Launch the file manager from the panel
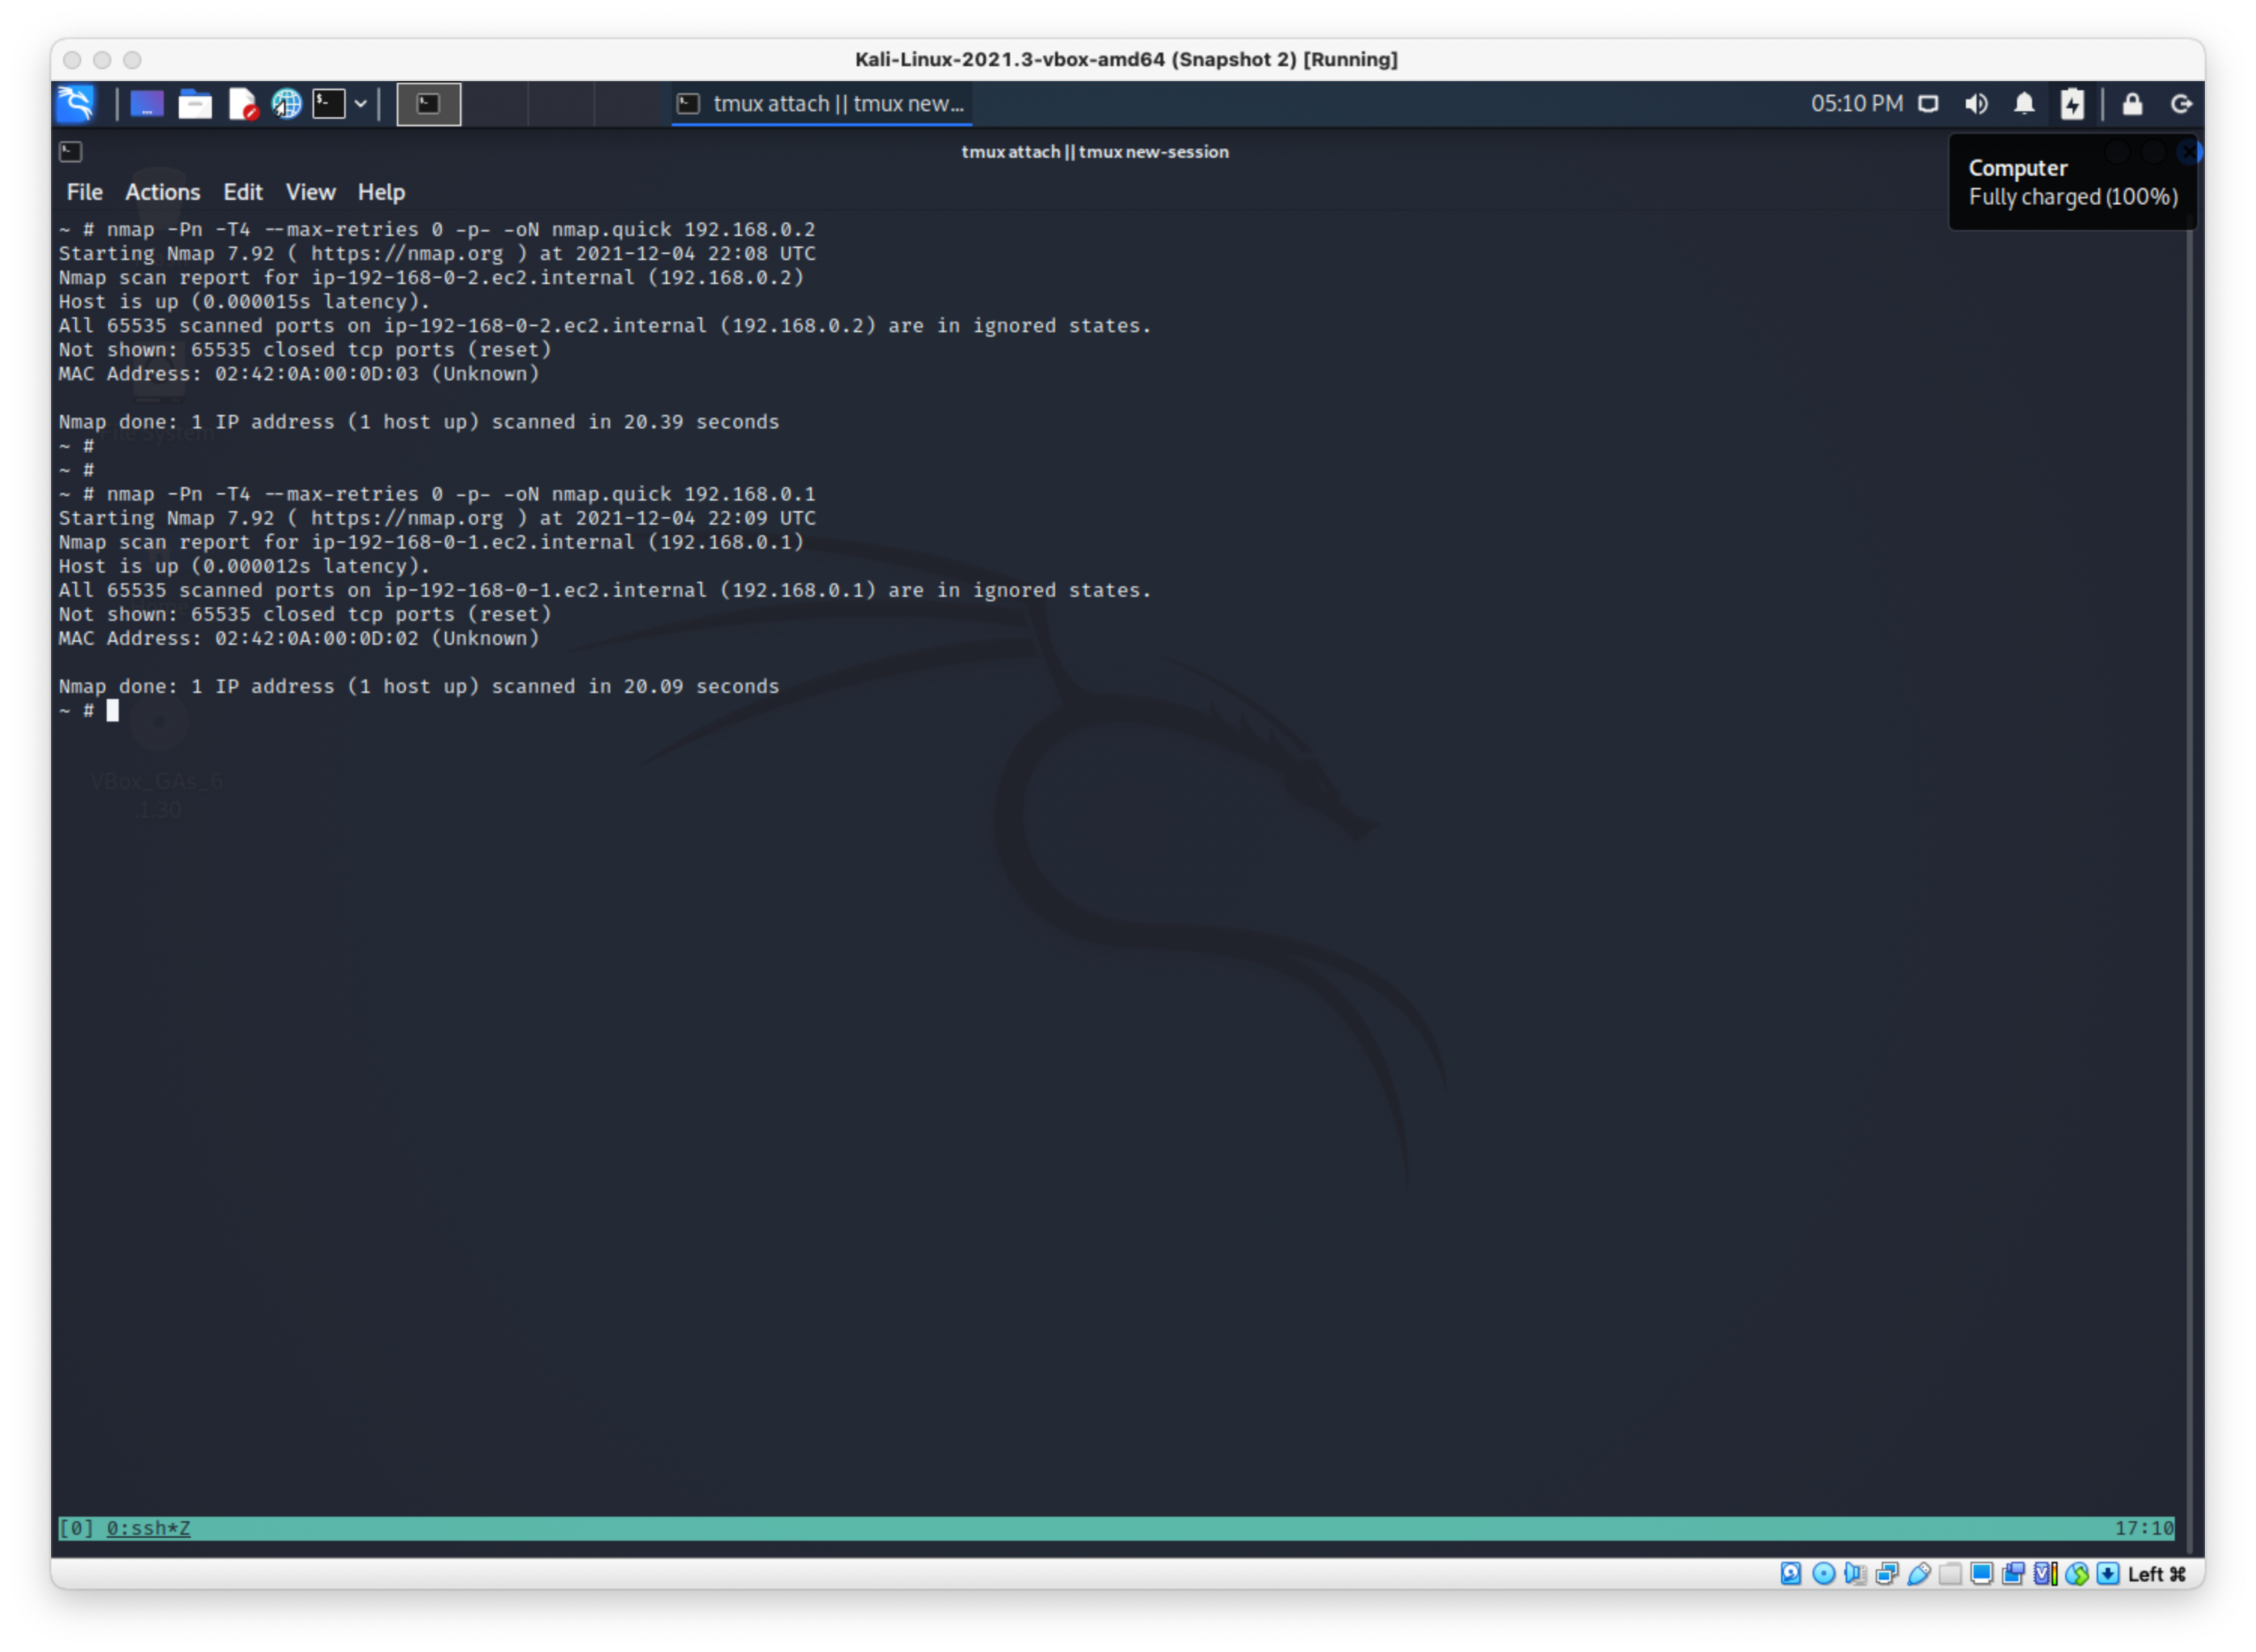 coord(194,103)
